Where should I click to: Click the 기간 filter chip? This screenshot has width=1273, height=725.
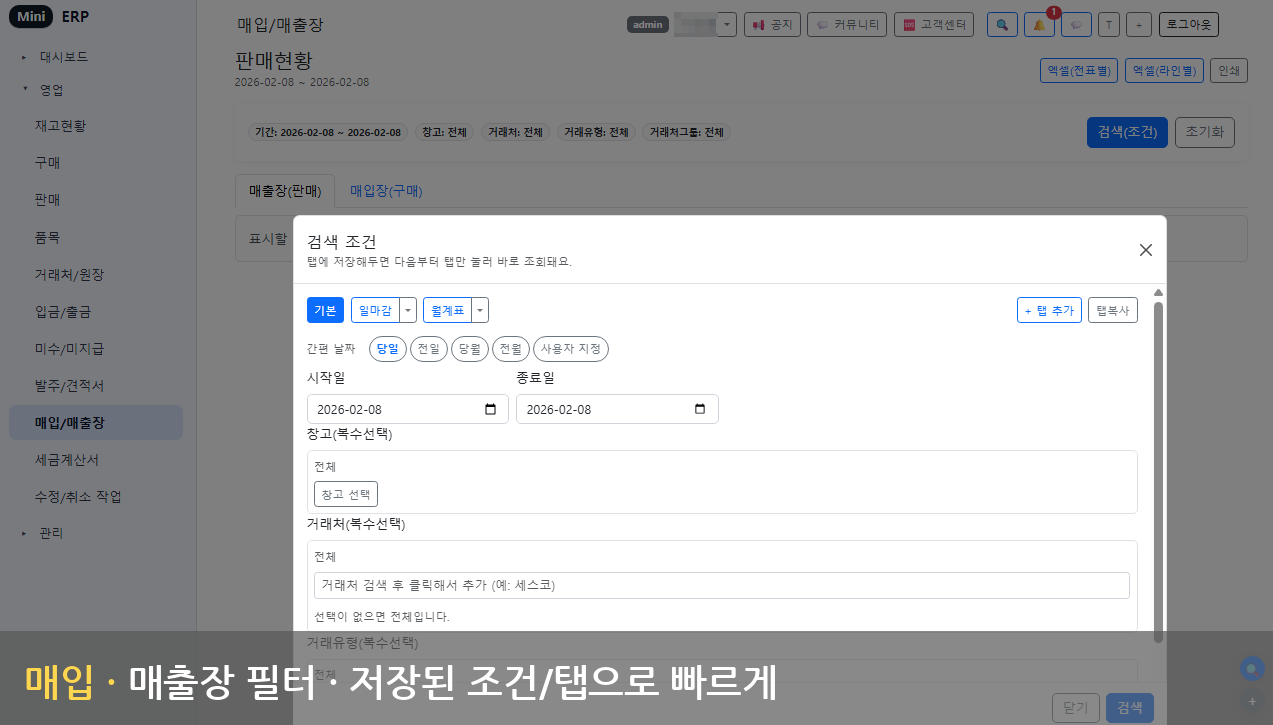[327, 132]
